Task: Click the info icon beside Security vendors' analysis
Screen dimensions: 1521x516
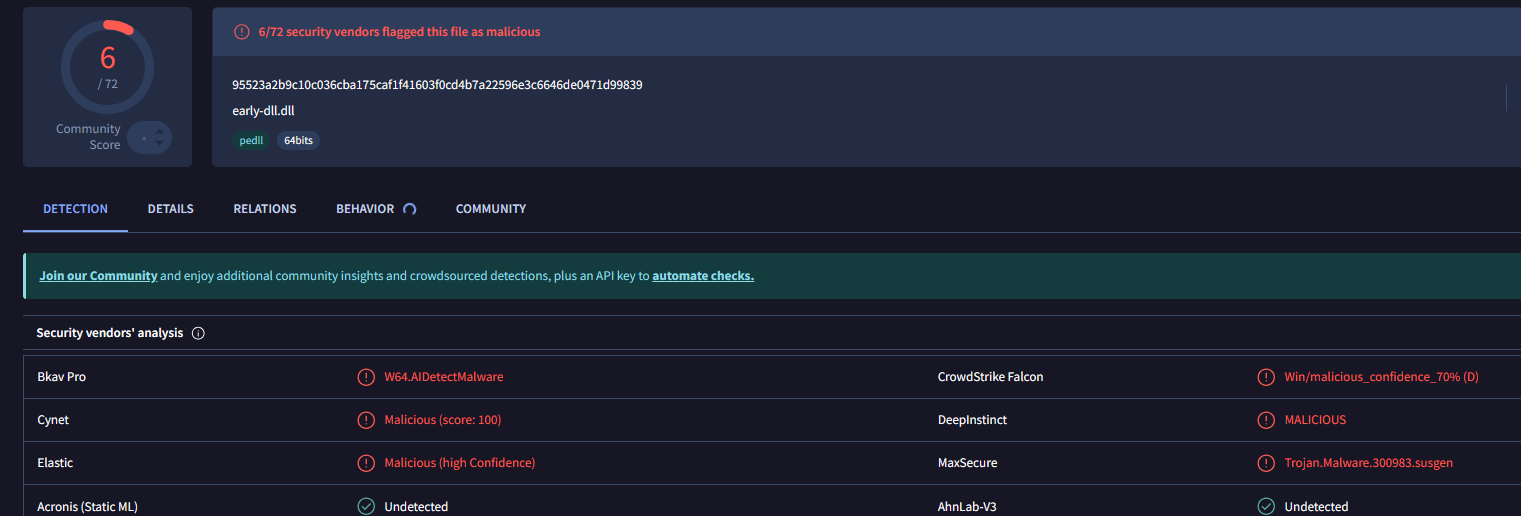Action: tap(198, 333)
